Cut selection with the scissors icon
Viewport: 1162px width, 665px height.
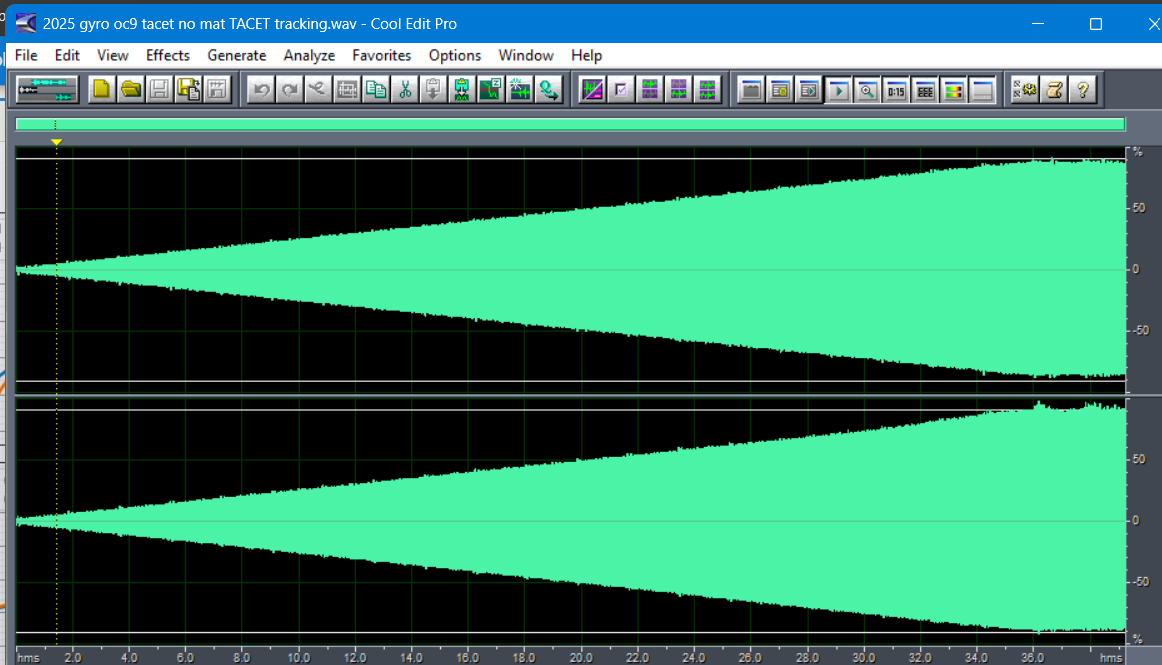point(405,90)
